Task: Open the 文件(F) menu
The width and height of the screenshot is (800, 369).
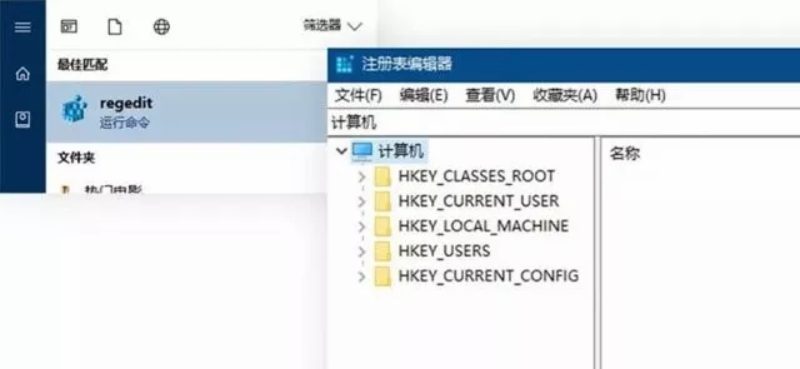Action: [358, 95]
